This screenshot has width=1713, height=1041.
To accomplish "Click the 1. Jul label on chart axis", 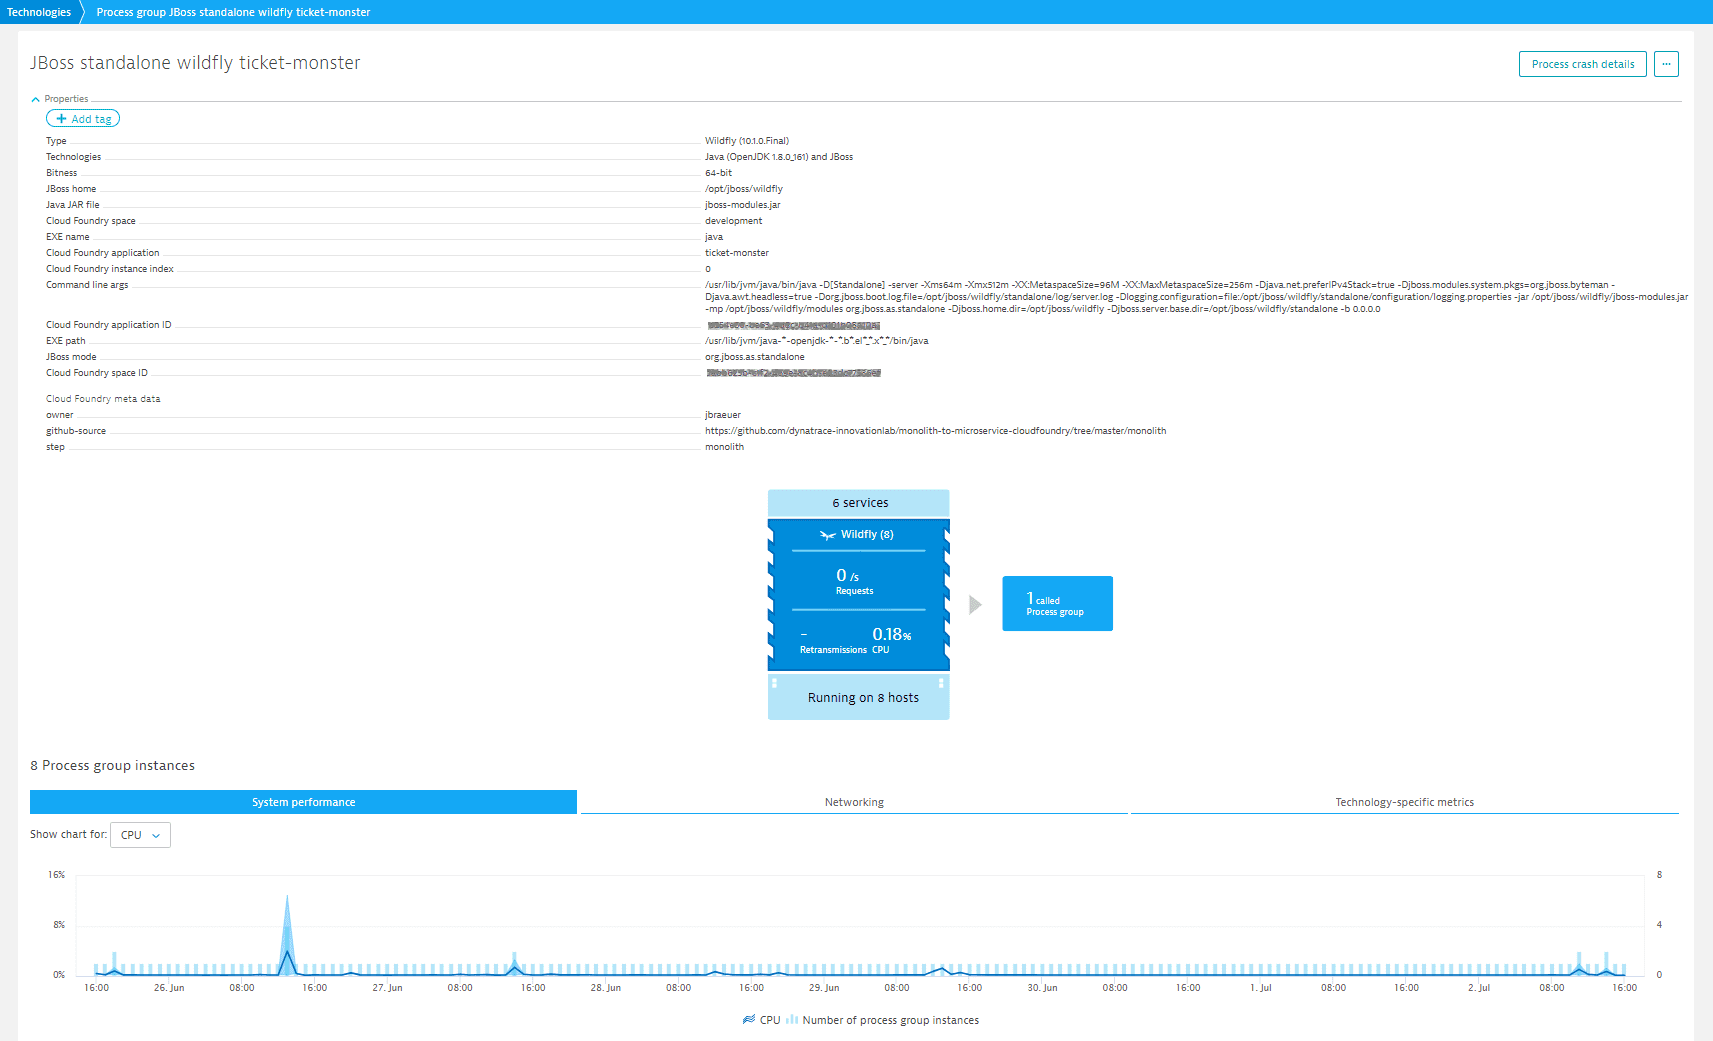I will tap(1261, 988).
